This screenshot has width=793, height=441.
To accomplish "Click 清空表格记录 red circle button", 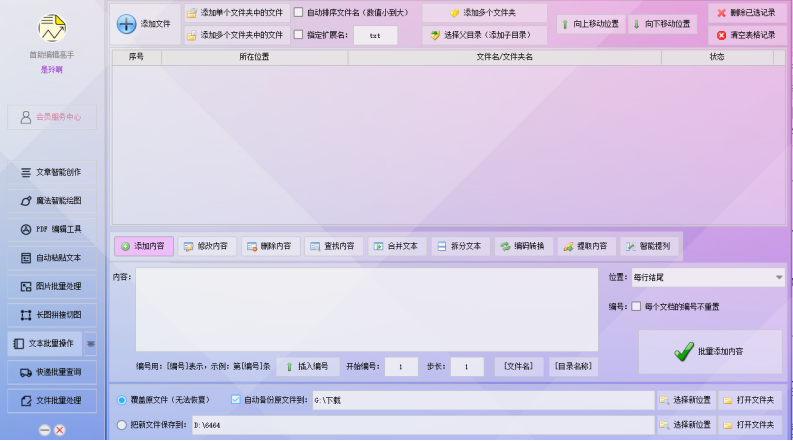I will point(747,35).
